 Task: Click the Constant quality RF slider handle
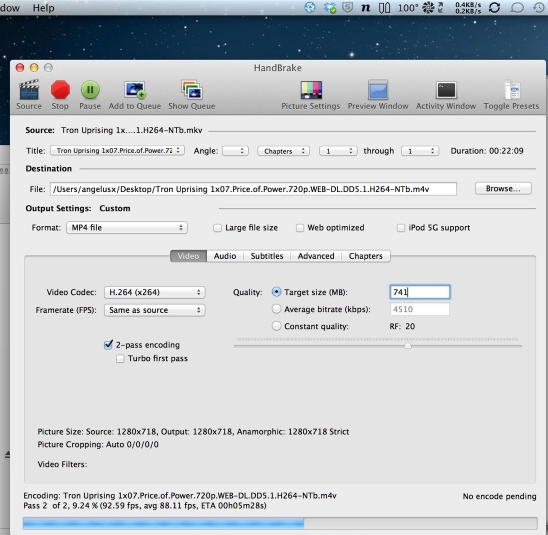pos(408,346)
